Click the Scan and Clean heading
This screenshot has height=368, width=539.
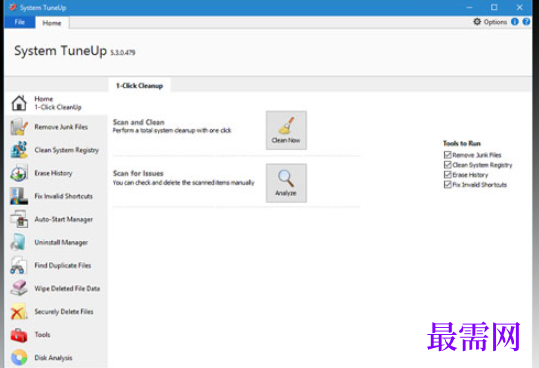[139, 122]
